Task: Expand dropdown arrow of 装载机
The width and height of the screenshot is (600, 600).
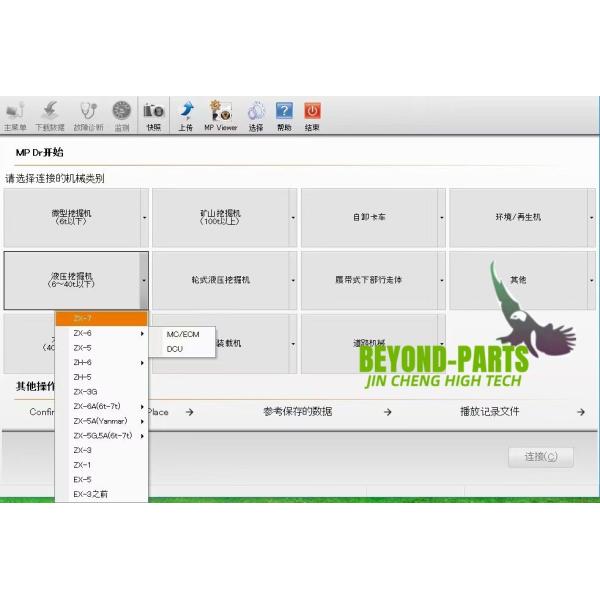Action: pos(293,344)
